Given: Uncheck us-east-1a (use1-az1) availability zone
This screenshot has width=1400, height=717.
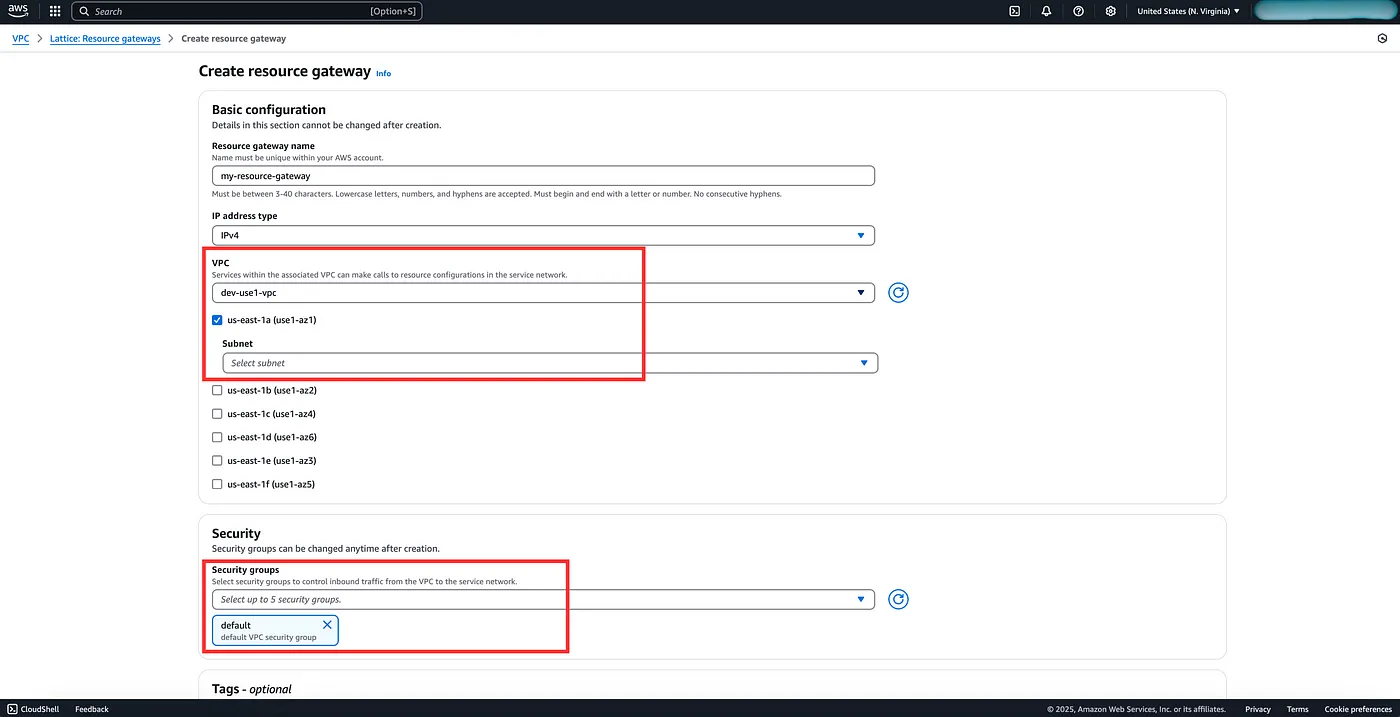Looking at the screenshot, I should click(217, 320).
